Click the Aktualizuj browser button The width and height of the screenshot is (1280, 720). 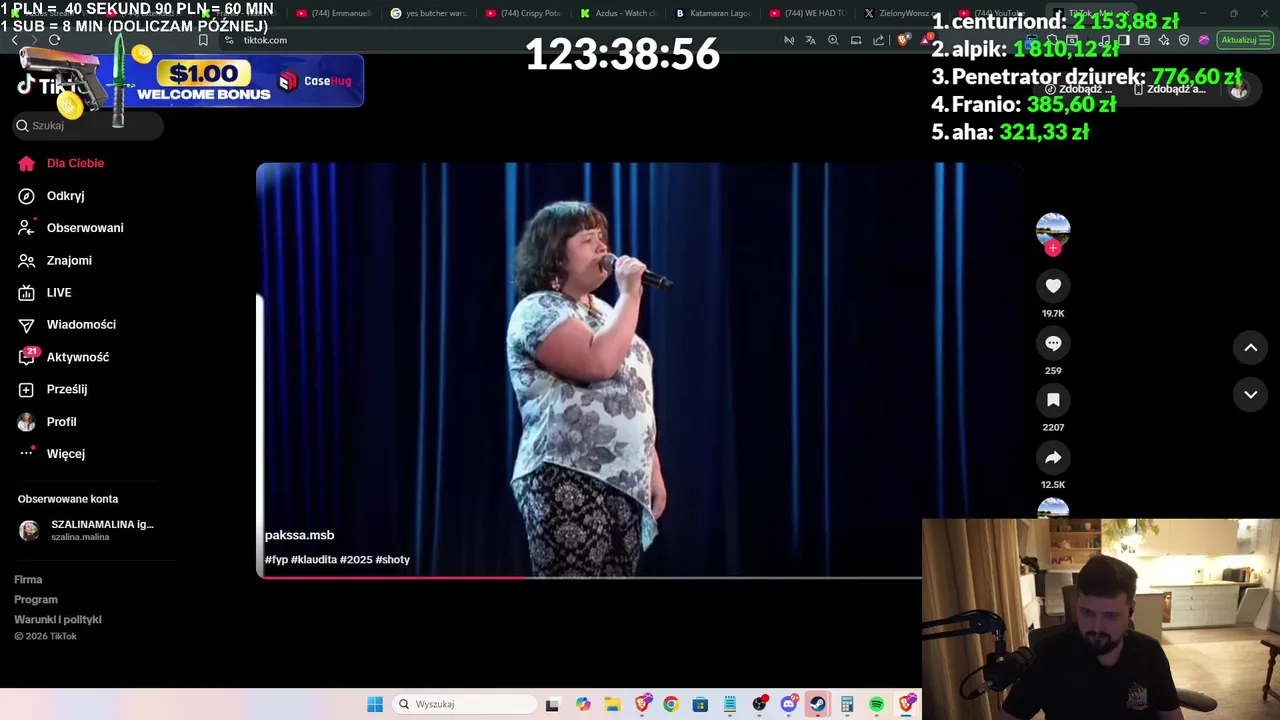click(1244, 40)
